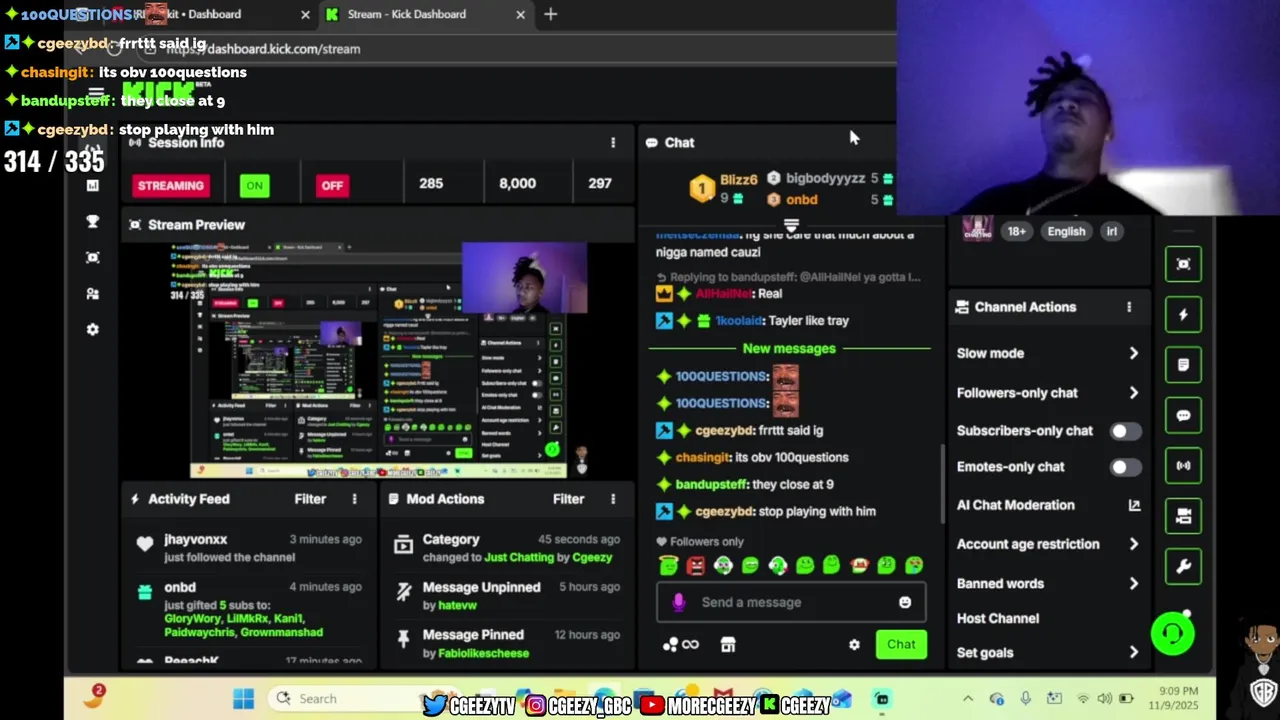This screenshot has height=720, width=1280.
Task: Show hidden system tray icons chevron
Action: 968,698
